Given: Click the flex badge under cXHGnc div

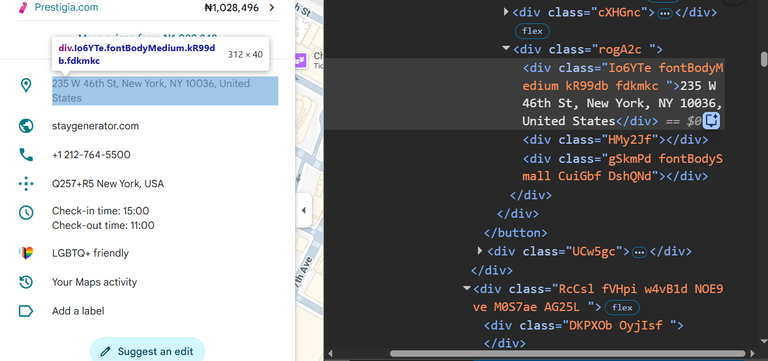Looking at the screenshot, I should pos(532,31).
